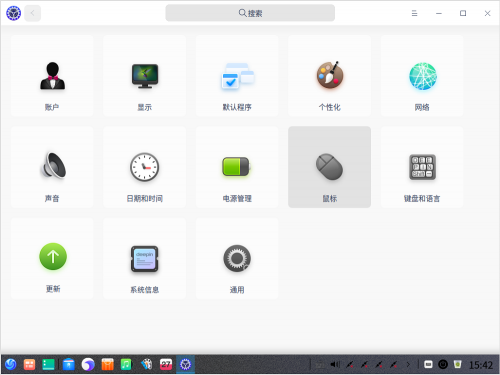
Task: Open the 通用 (General) settings module
Action: [237, 258]
